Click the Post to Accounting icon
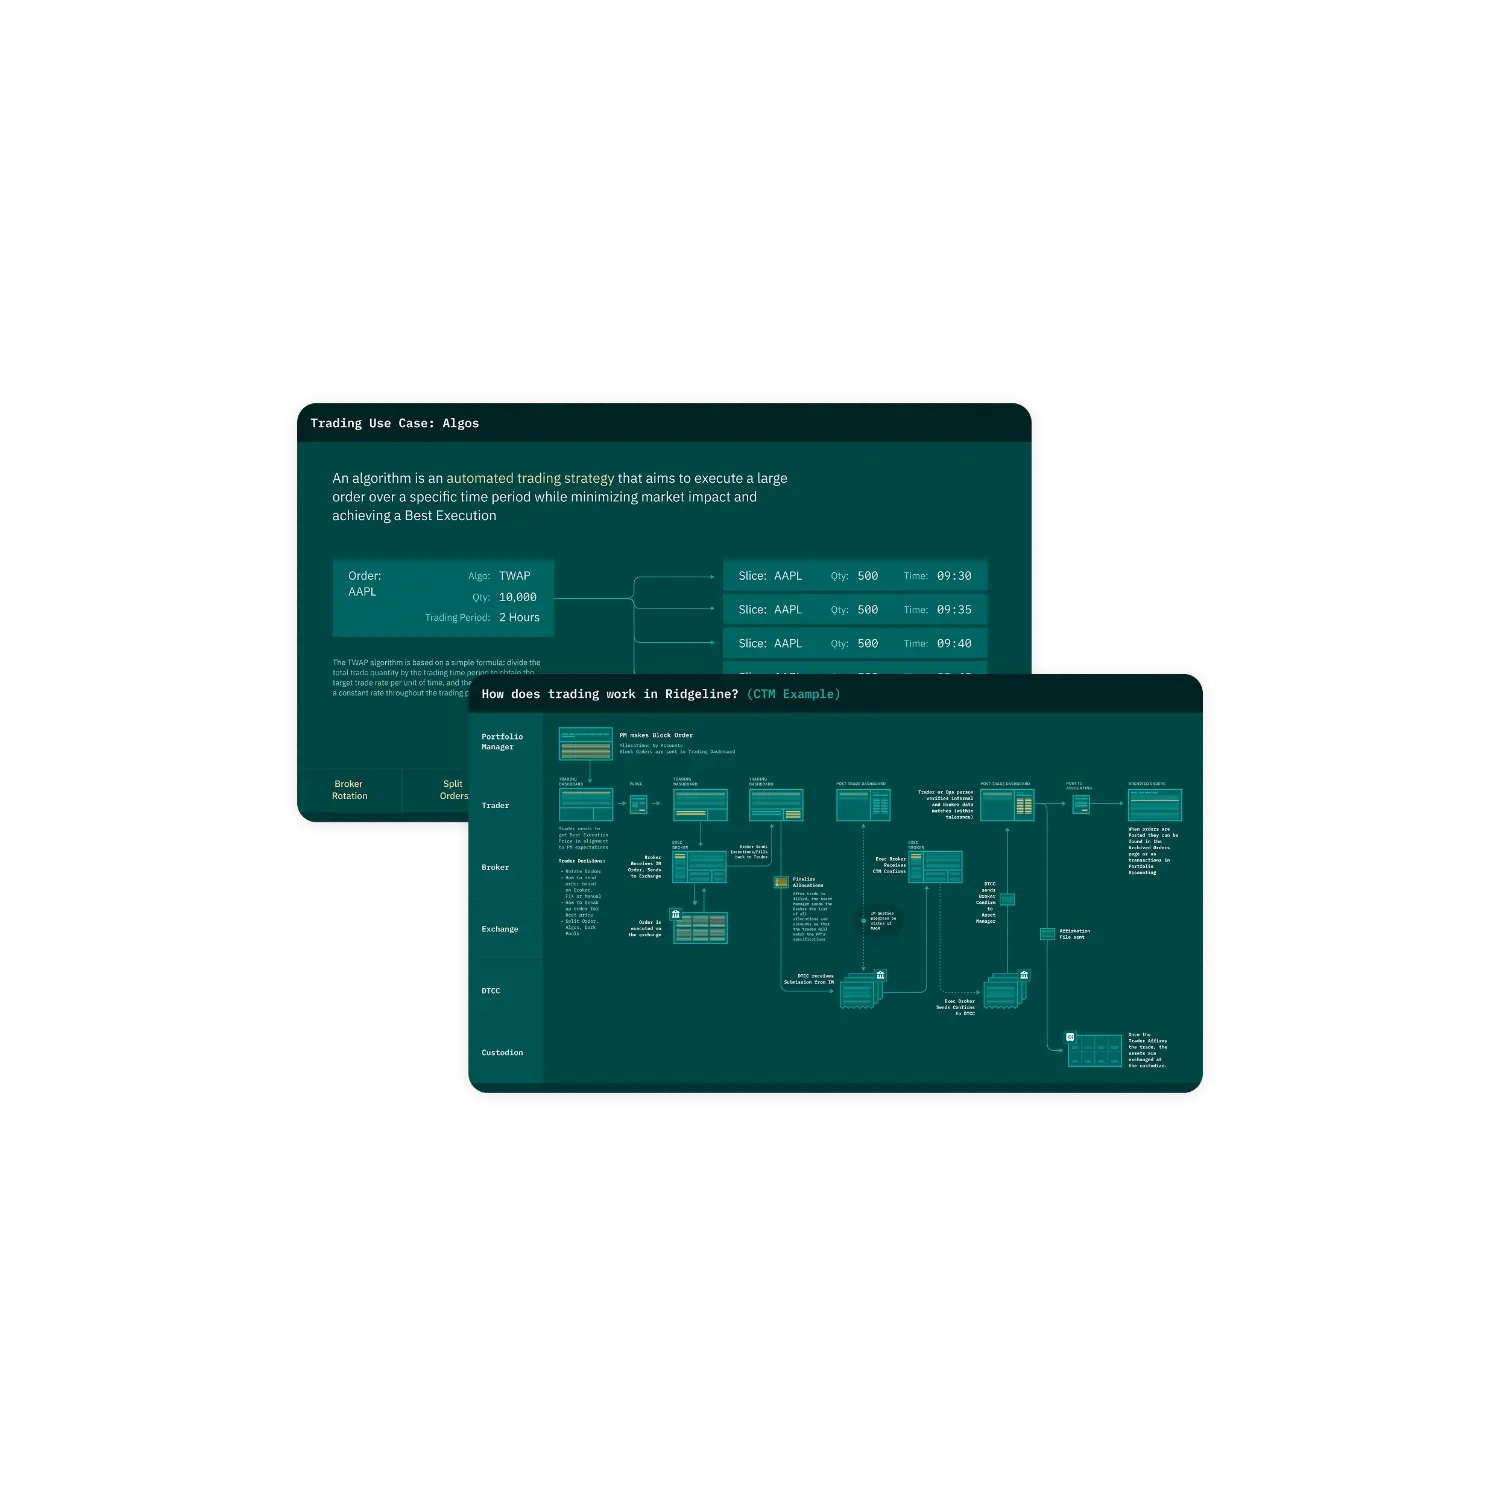The image size is (1500, 1500). 1080,804
